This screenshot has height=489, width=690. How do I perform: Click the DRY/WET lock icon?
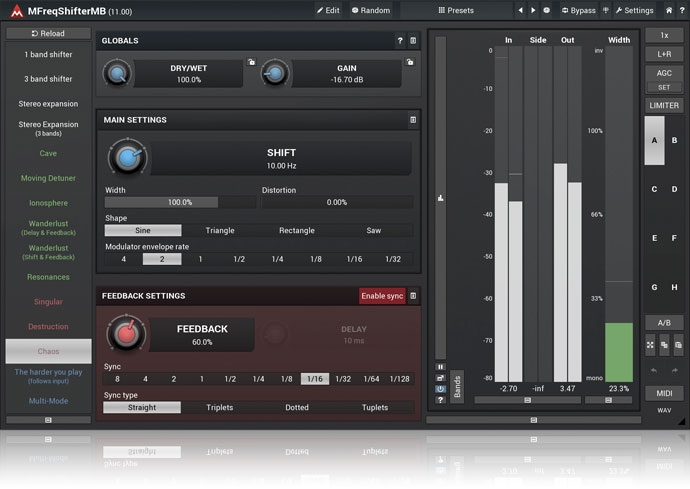click(251, 62)
